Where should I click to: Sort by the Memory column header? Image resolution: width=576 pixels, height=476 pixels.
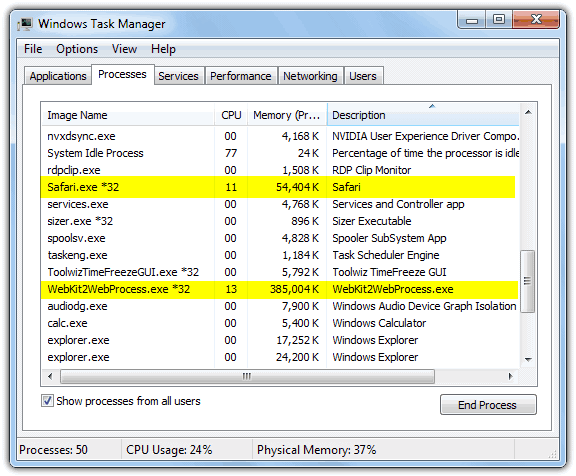pos(287,115)
